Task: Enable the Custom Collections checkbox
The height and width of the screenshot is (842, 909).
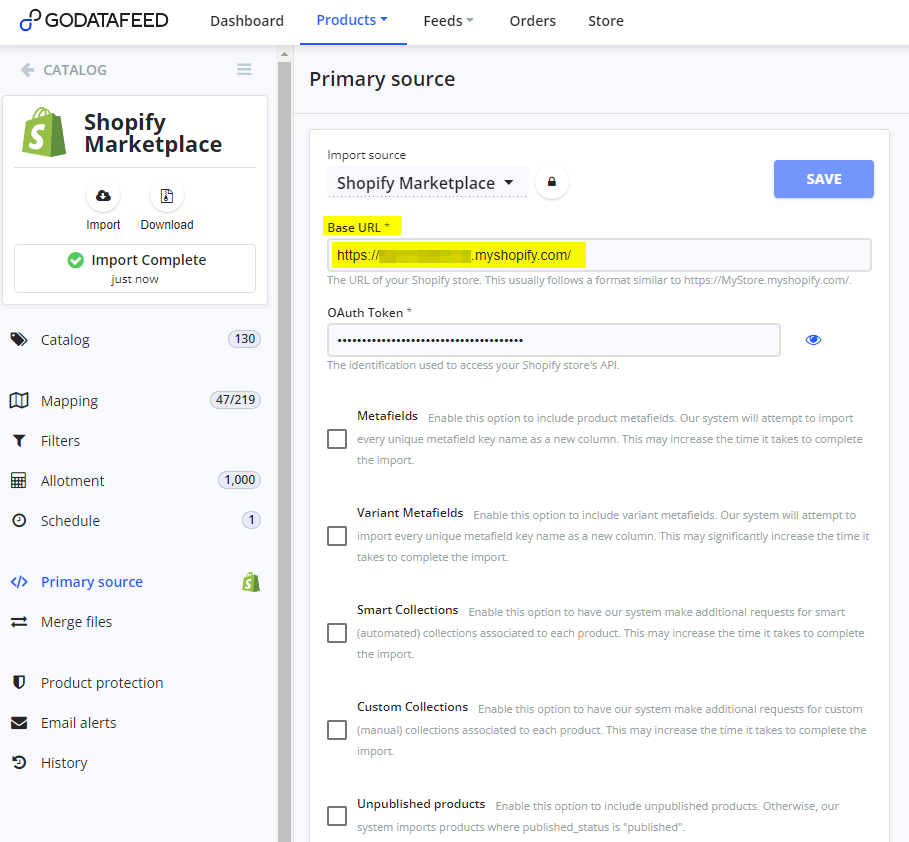Action: [x=337, y=730]
